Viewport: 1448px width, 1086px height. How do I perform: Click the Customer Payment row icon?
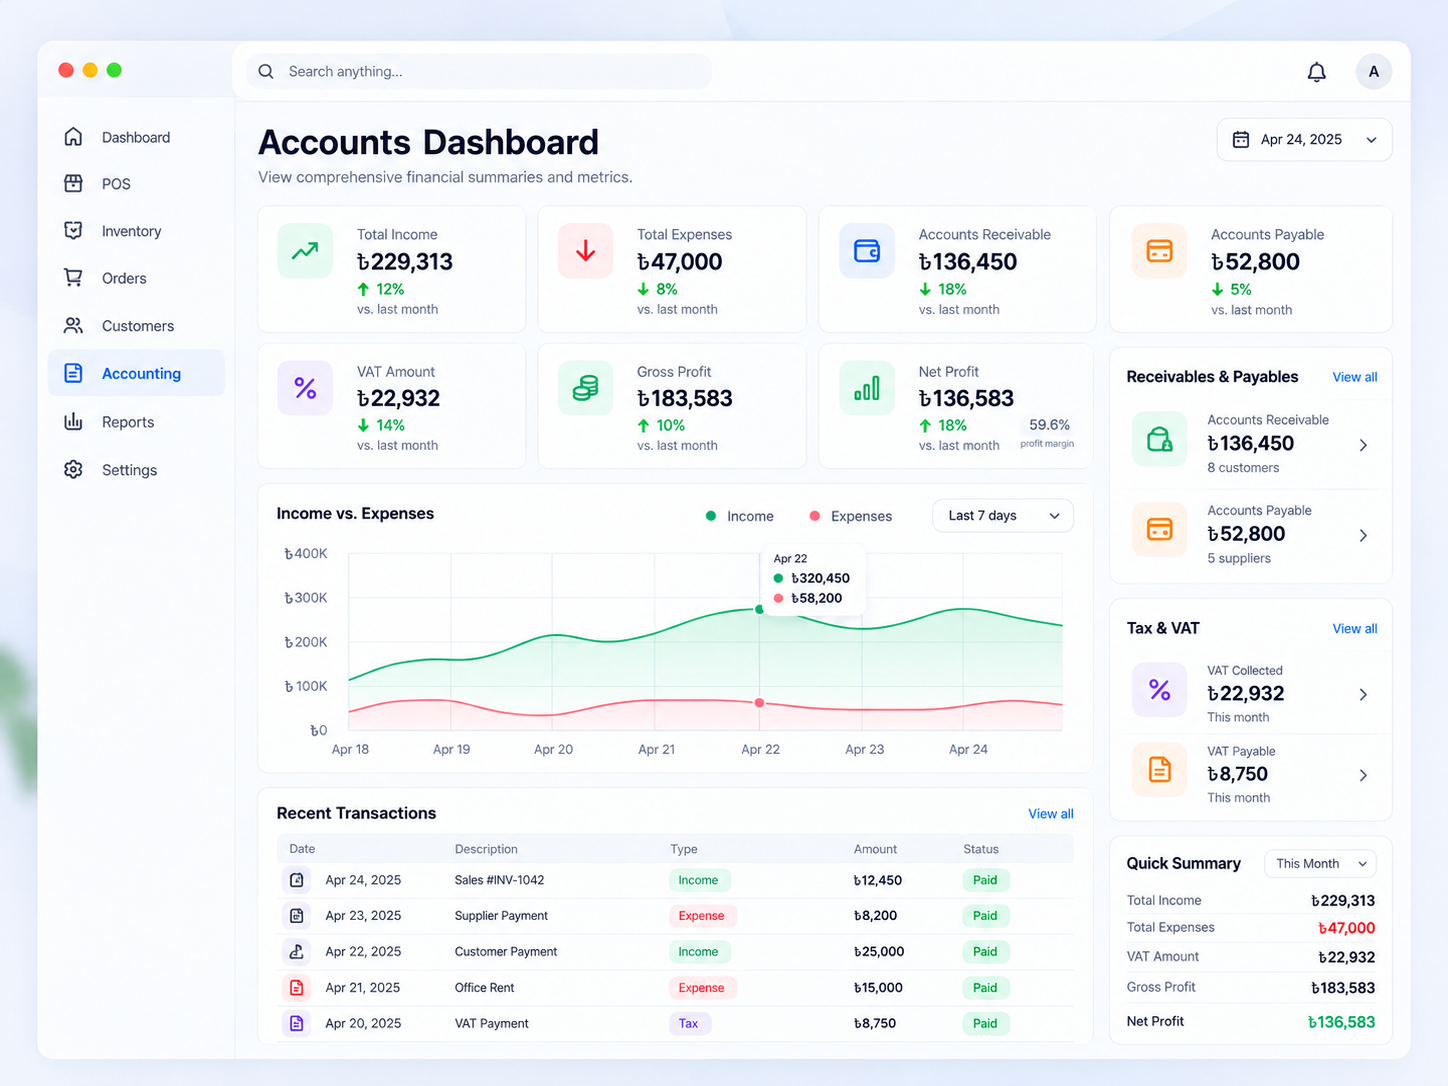coord(296,952)
